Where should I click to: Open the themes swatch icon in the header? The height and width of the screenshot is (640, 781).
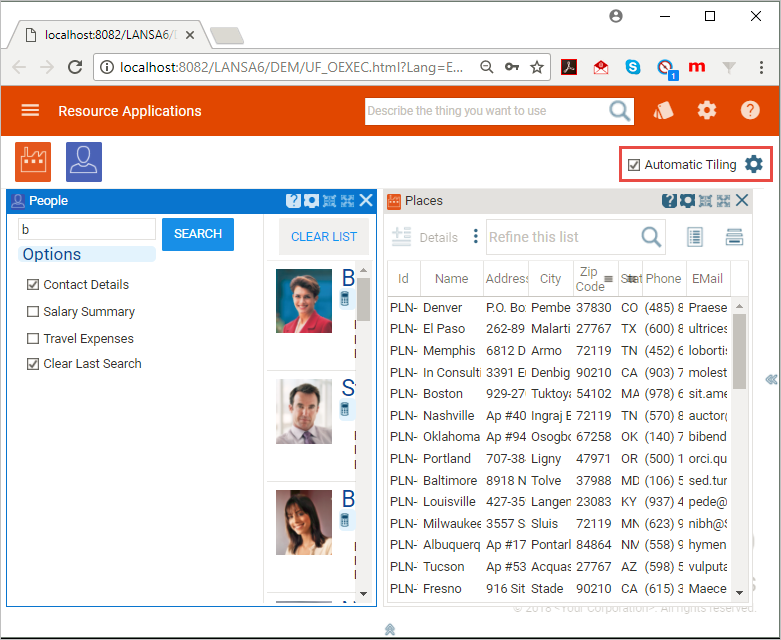pos(663,111)
